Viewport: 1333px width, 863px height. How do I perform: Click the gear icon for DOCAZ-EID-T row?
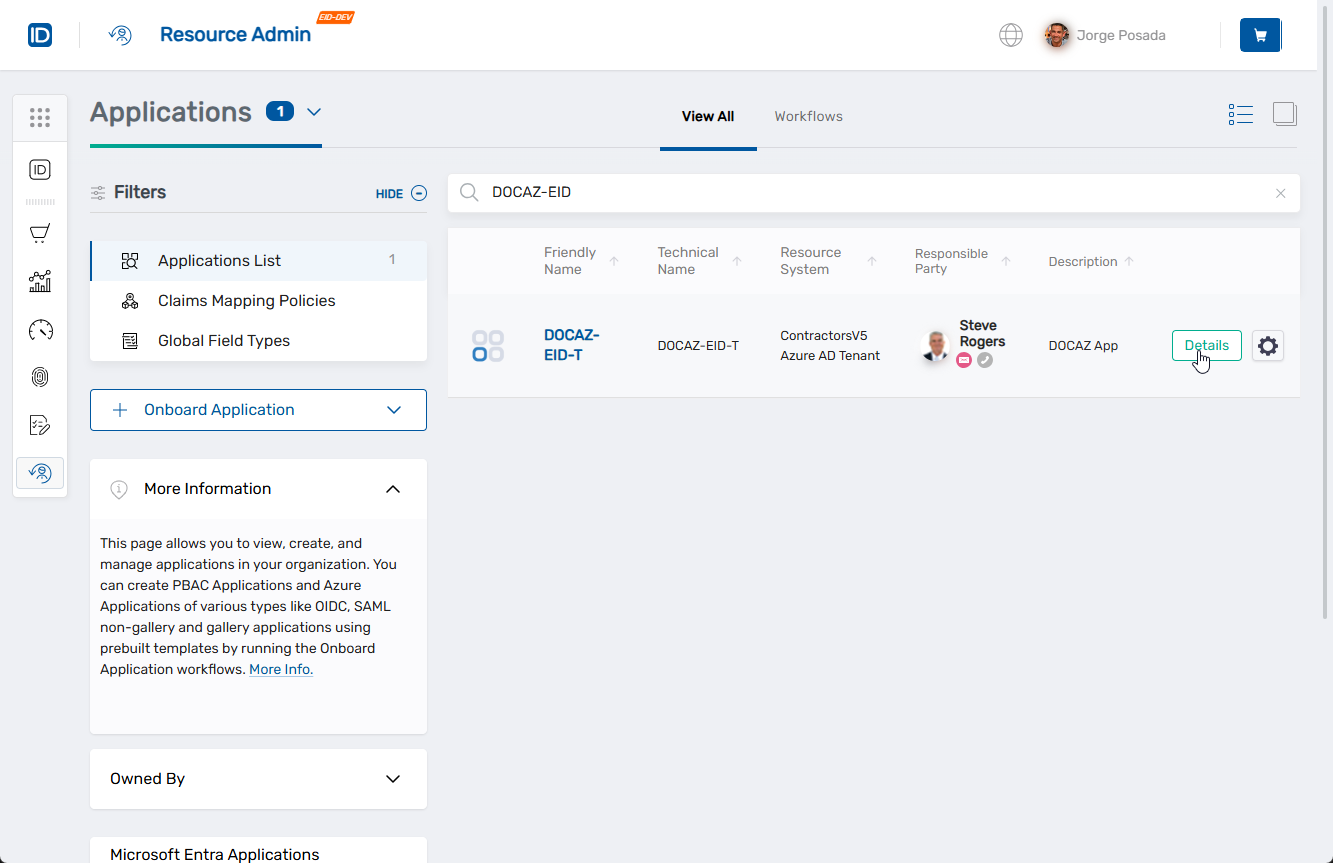(x=1267, y=346)
